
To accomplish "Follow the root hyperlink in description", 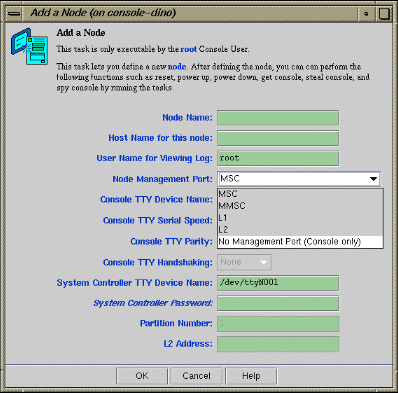I will [x=188, y=49].
